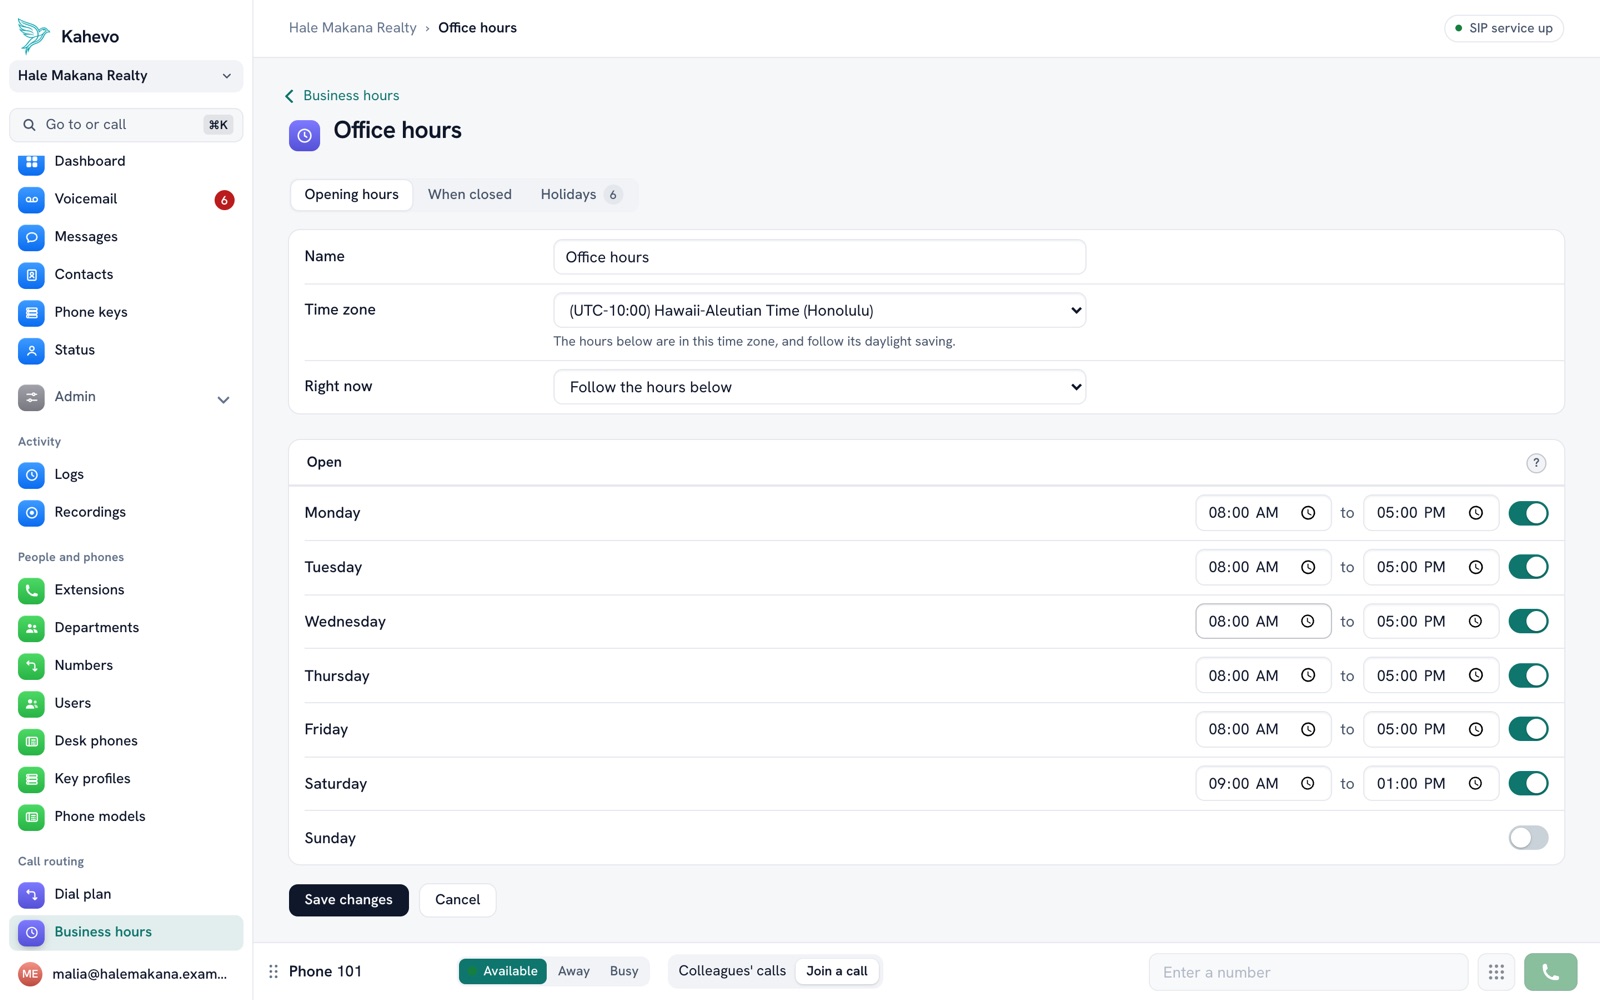This screenshot has width=1600, height=1000.
Task: Open the Numbers icon
Action: point(31,667)
